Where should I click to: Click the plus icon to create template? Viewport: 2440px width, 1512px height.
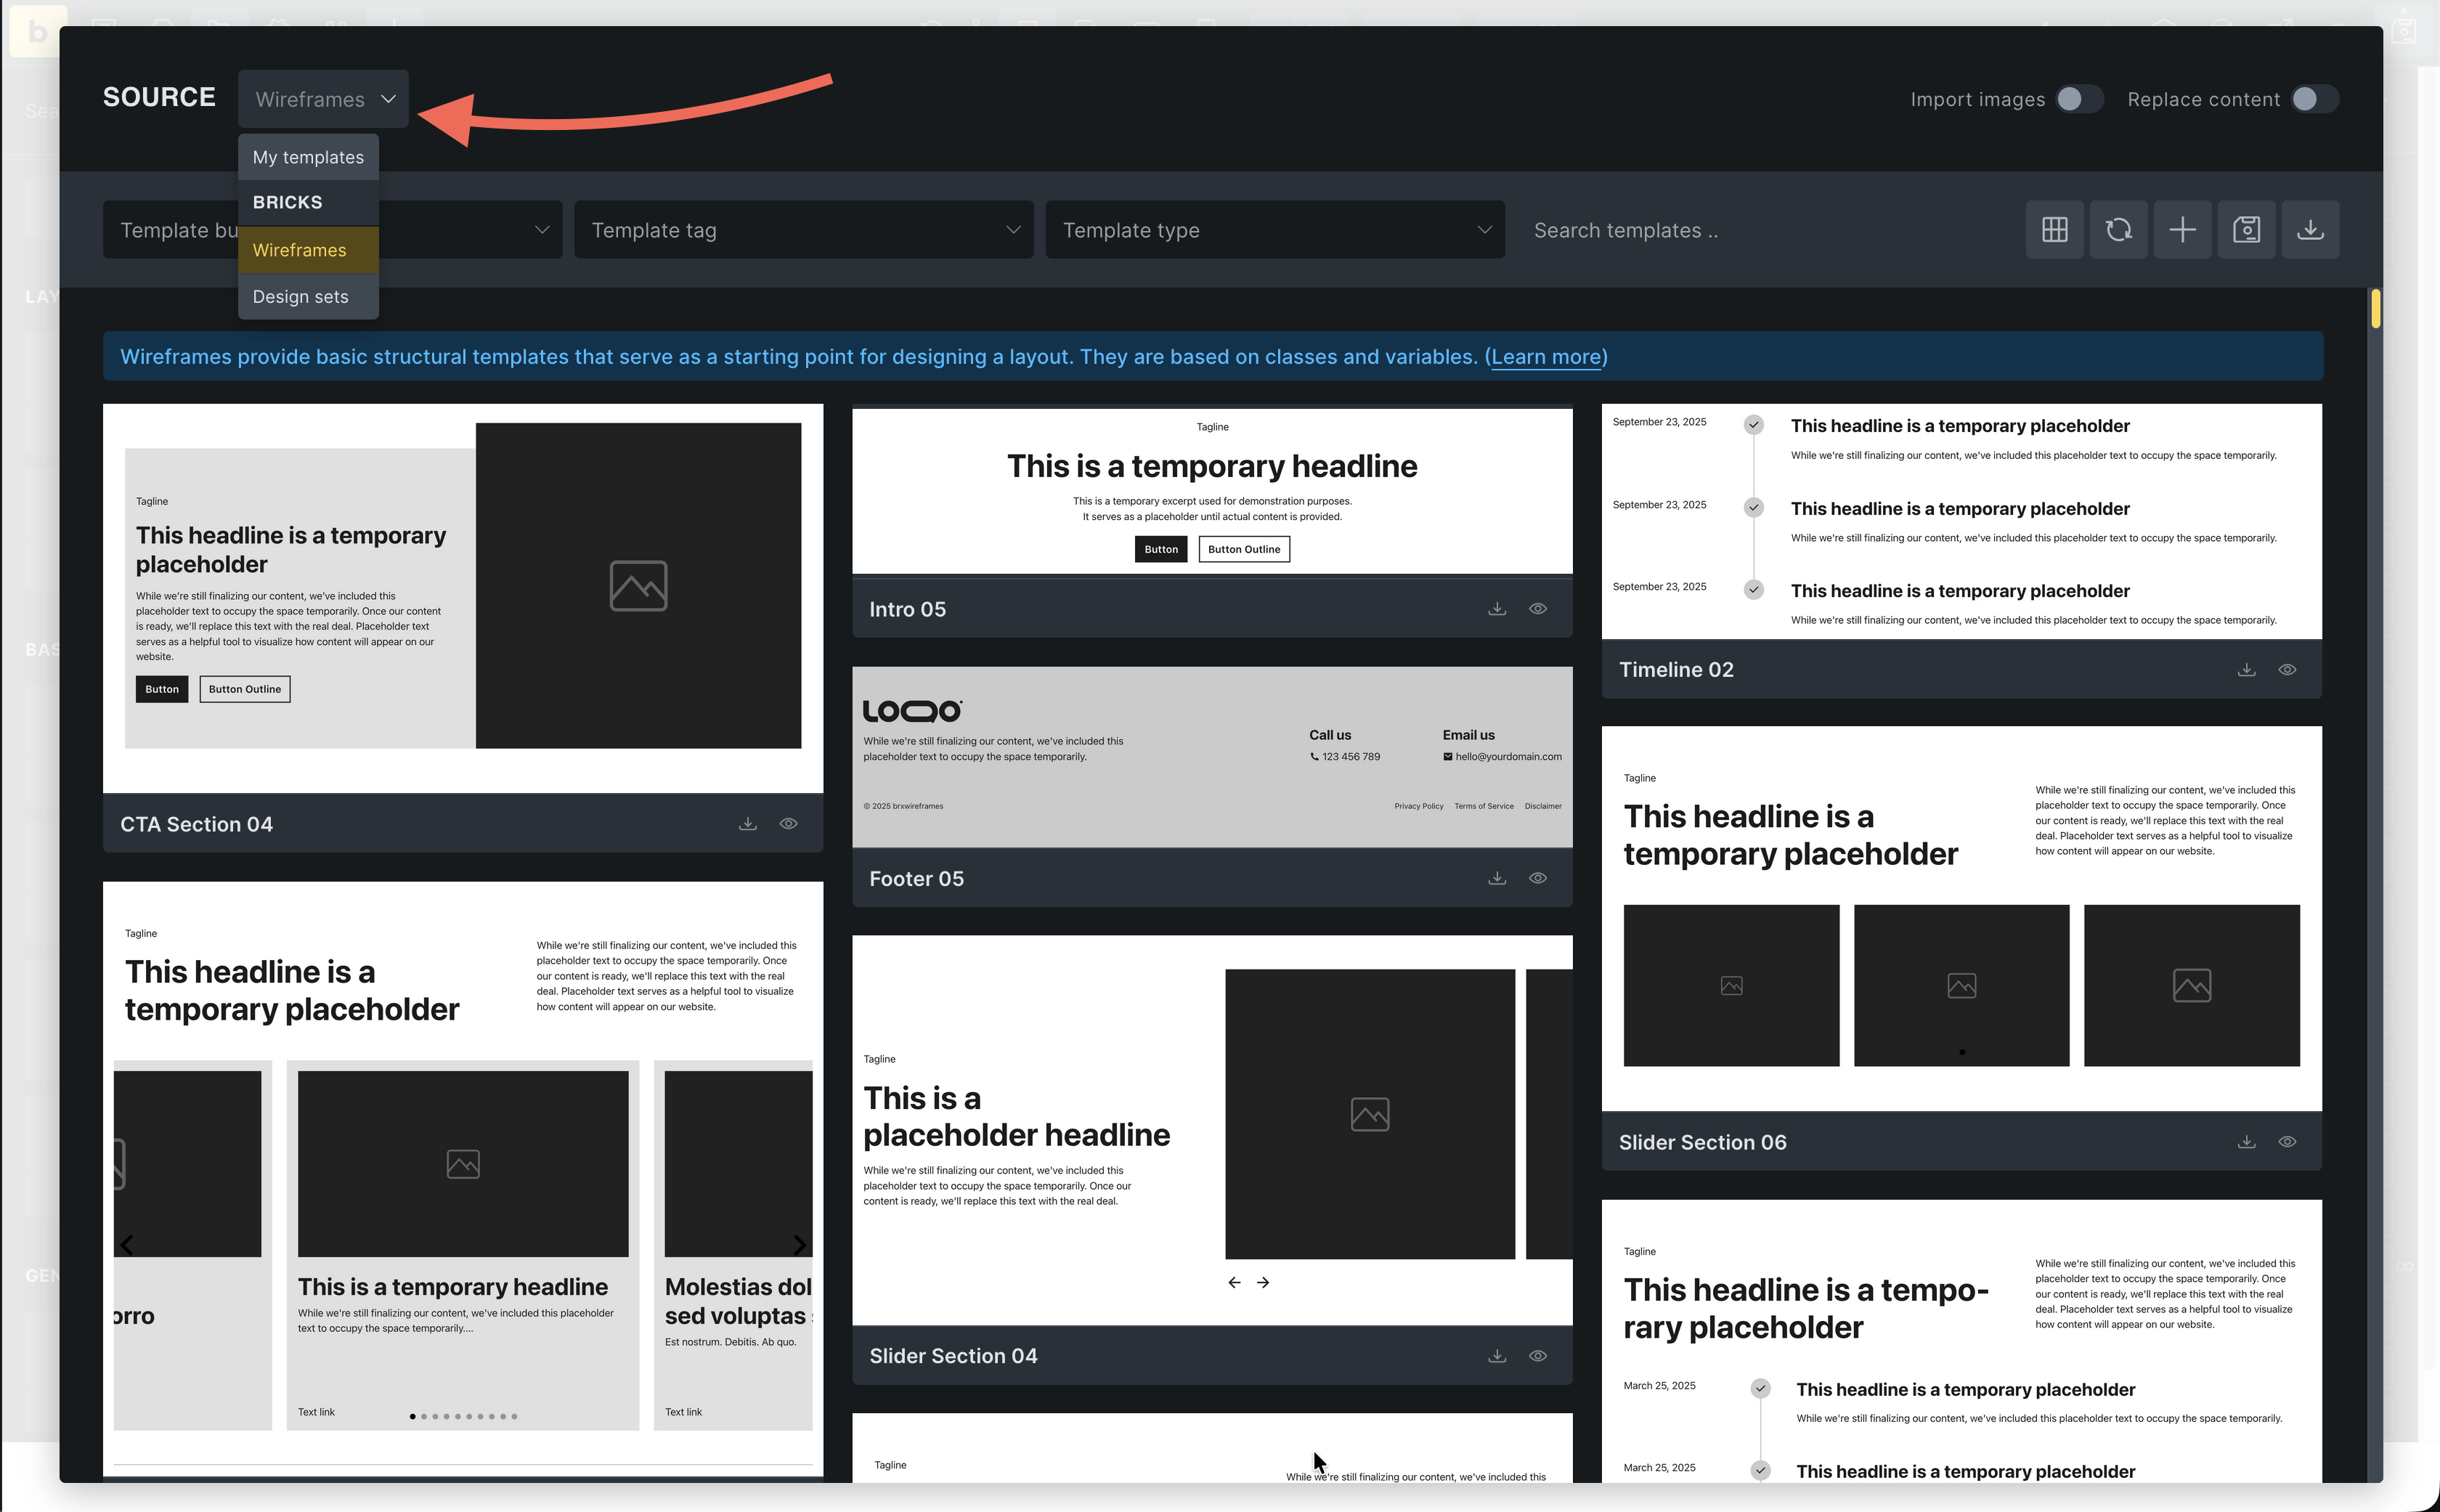click(x=2182, y=230)
